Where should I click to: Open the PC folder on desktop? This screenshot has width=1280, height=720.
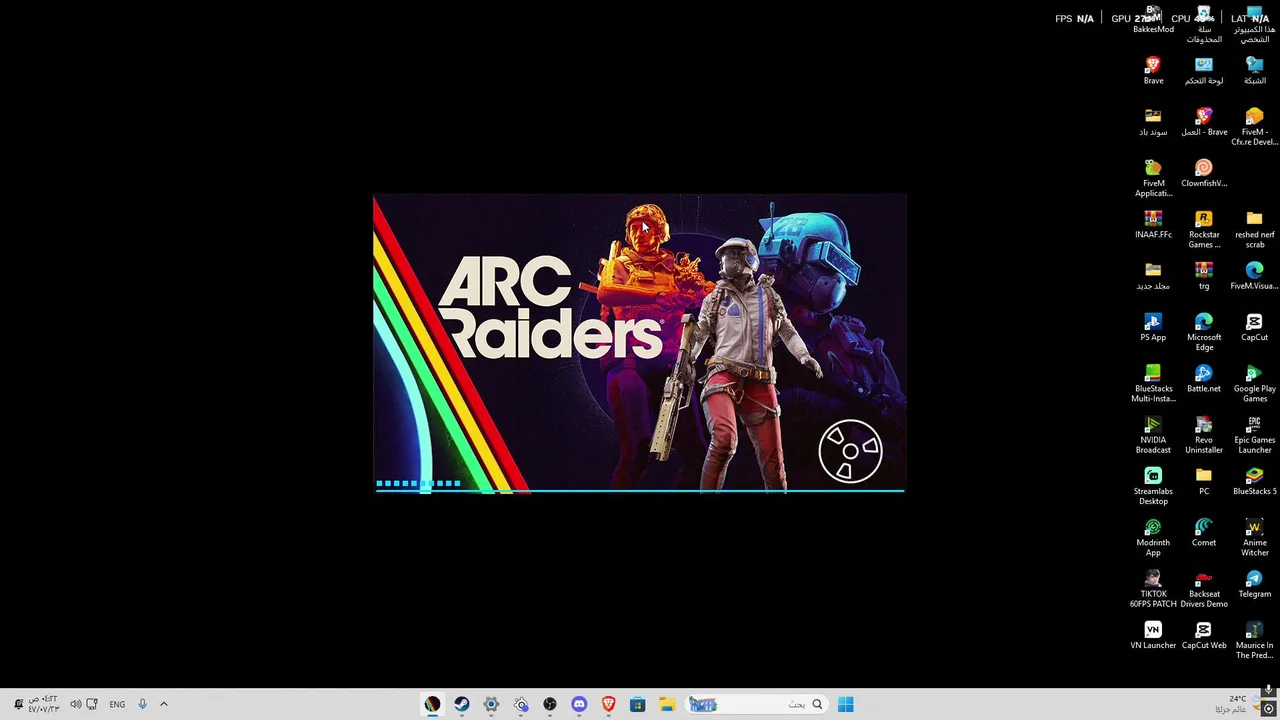1204,480
